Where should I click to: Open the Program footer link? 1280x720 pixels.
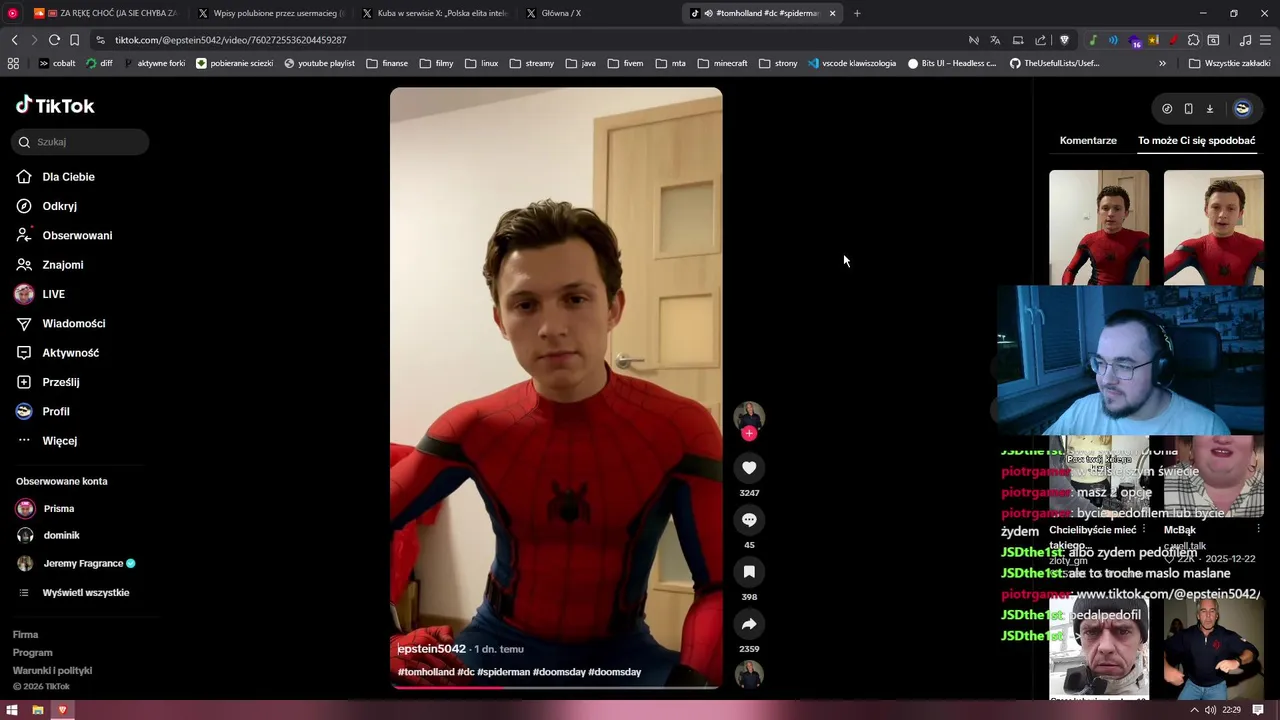point(33,653)
